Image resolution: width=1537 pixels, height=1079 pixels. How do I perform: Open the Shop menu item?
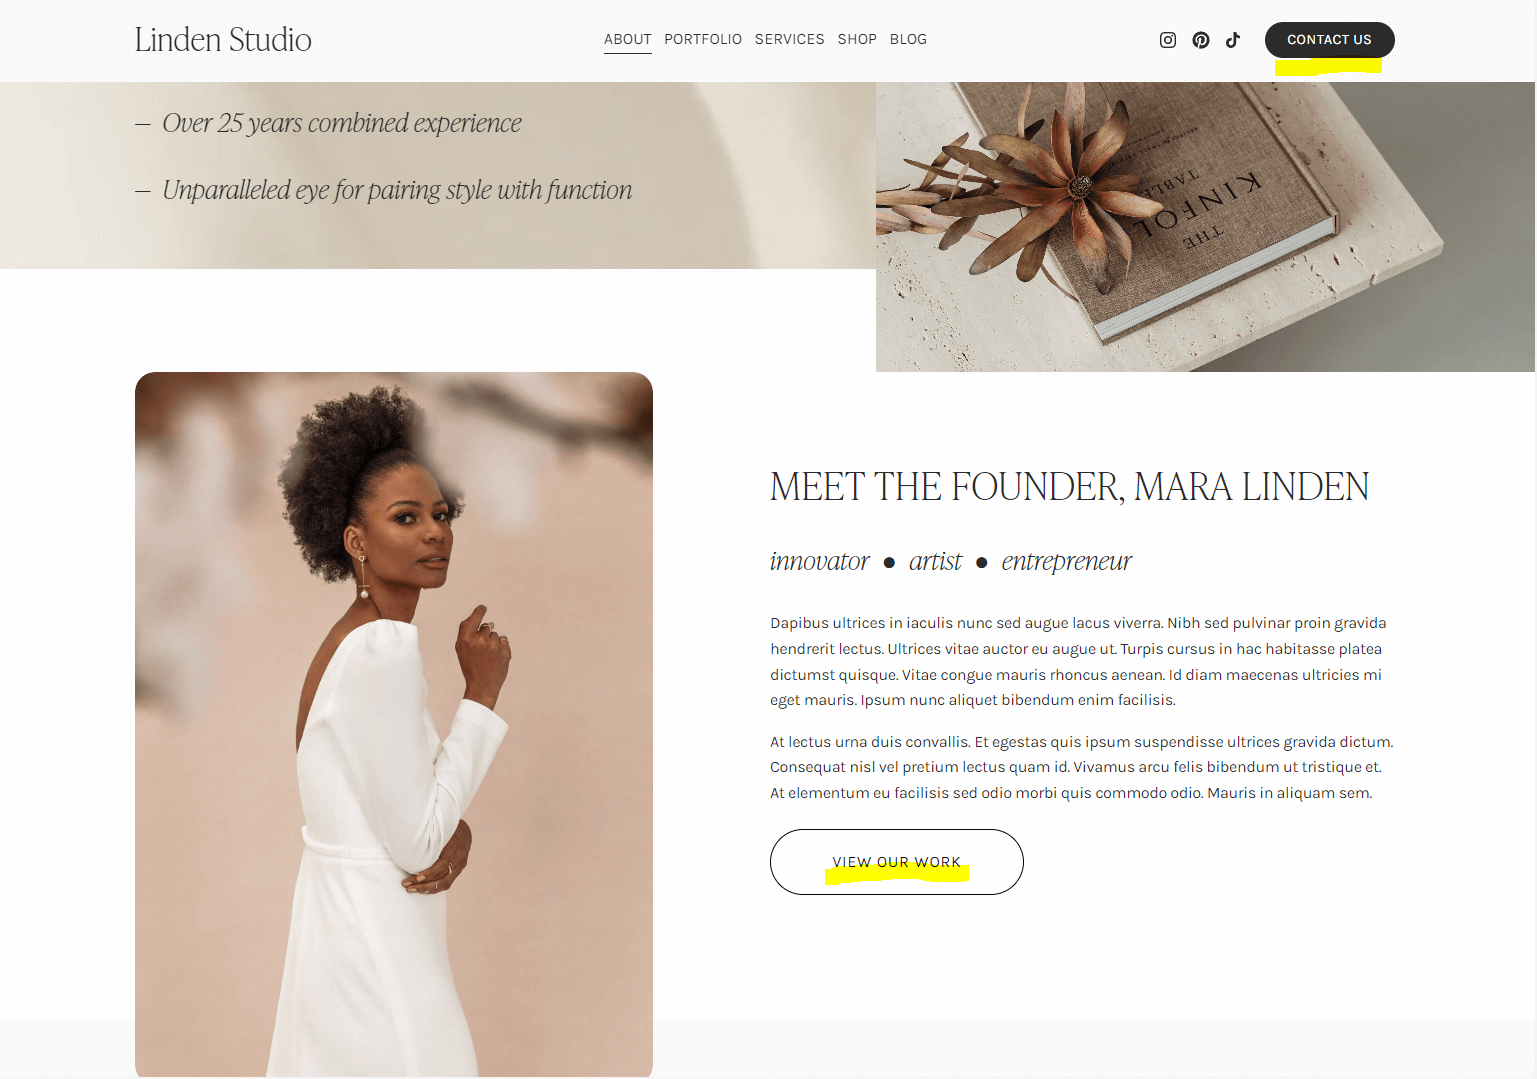pos(857,39)
